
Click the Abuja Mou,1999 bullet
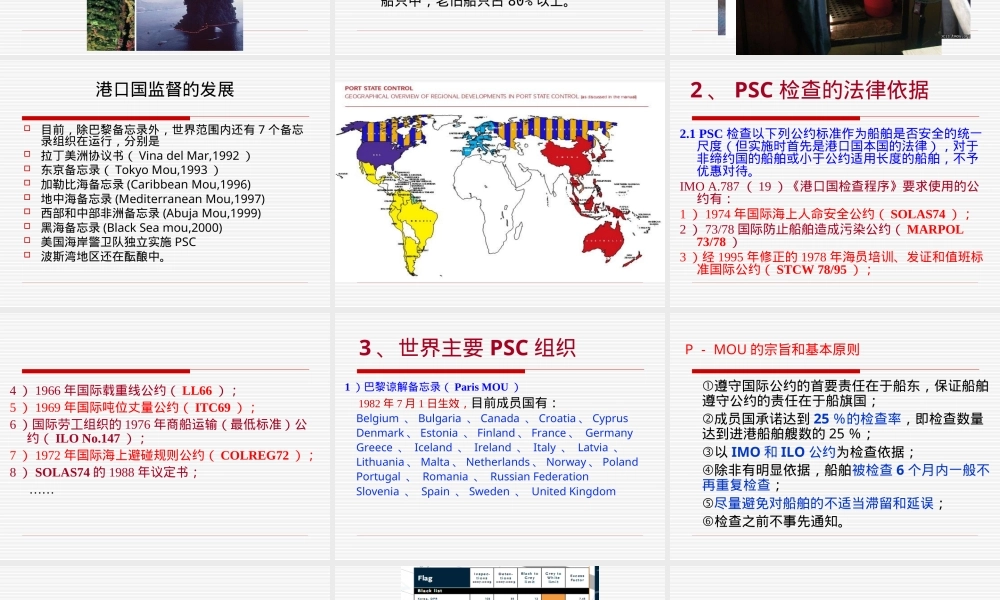pyautogui.click(x=151, y=213)
